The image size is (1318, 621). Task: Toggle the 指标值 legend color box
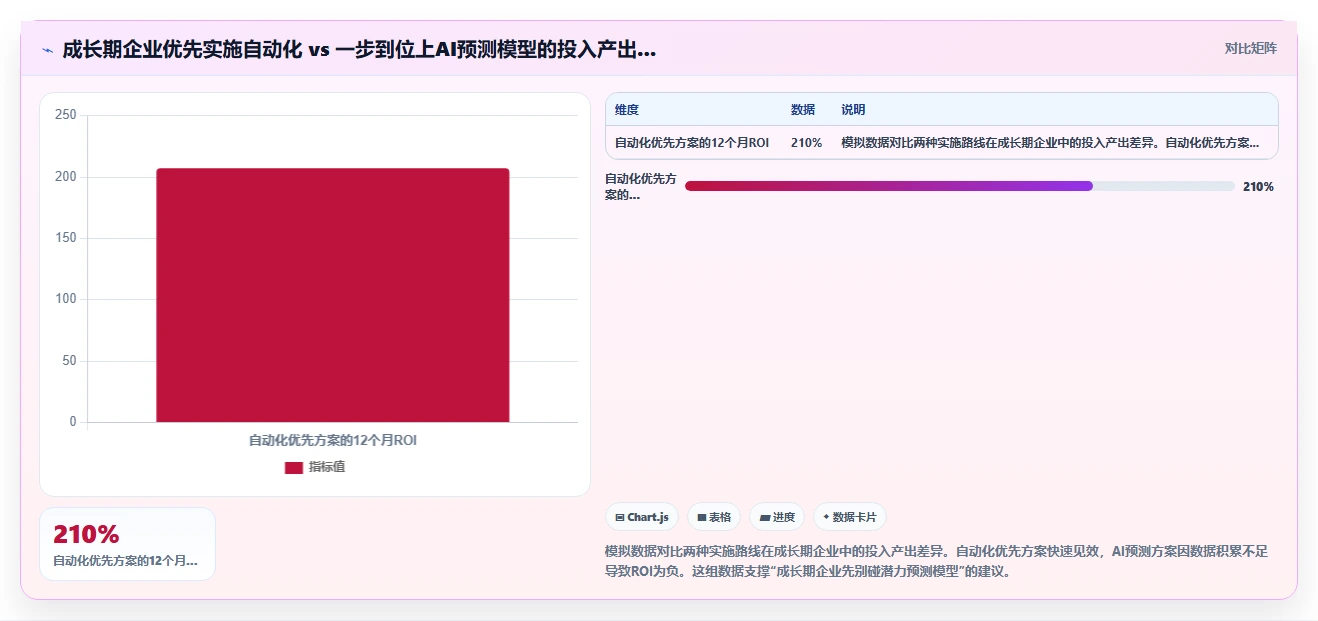294,467
